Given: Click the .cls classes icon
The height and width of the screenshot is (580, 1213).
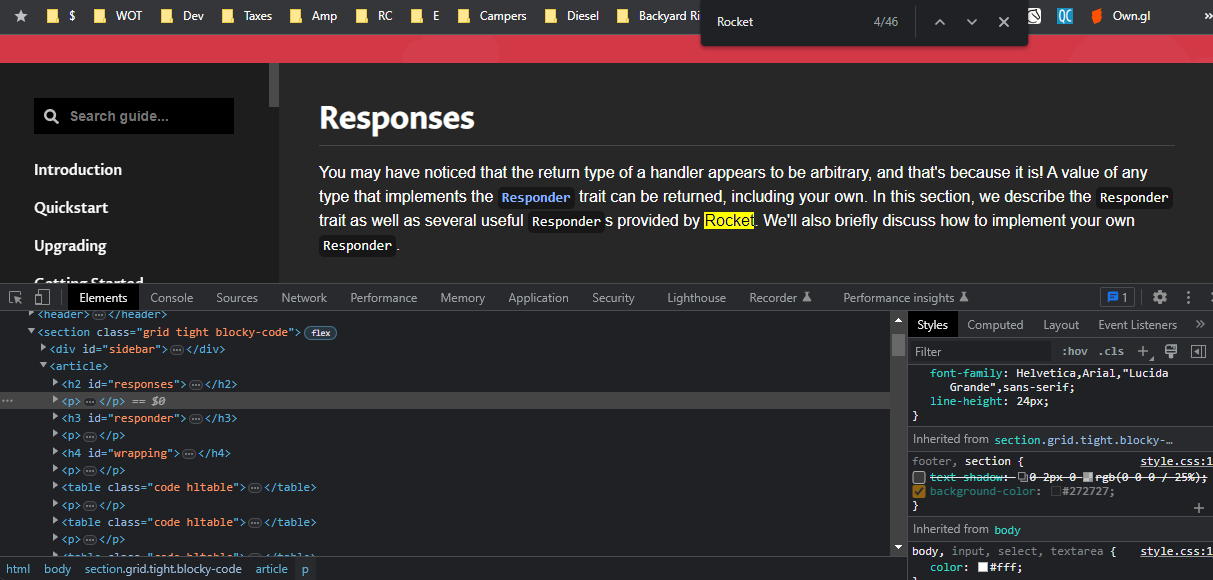Looking at the screenshot, I should [x=1110, y=351].
